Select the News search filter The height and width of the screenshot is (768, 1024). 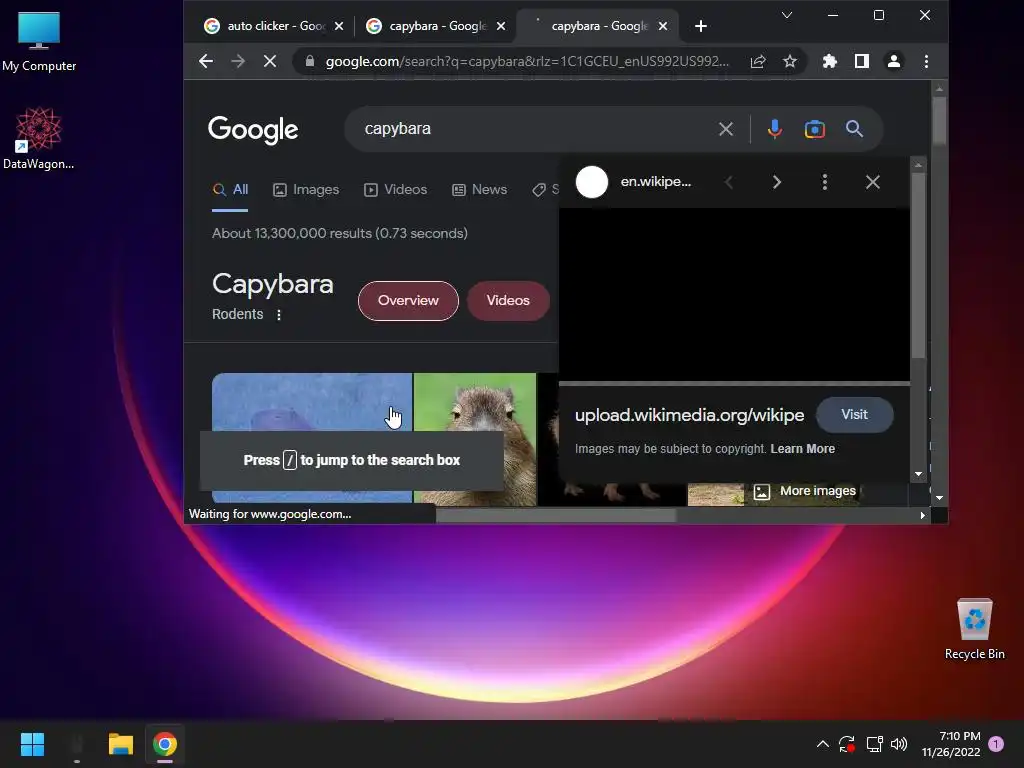pos(480,189)
